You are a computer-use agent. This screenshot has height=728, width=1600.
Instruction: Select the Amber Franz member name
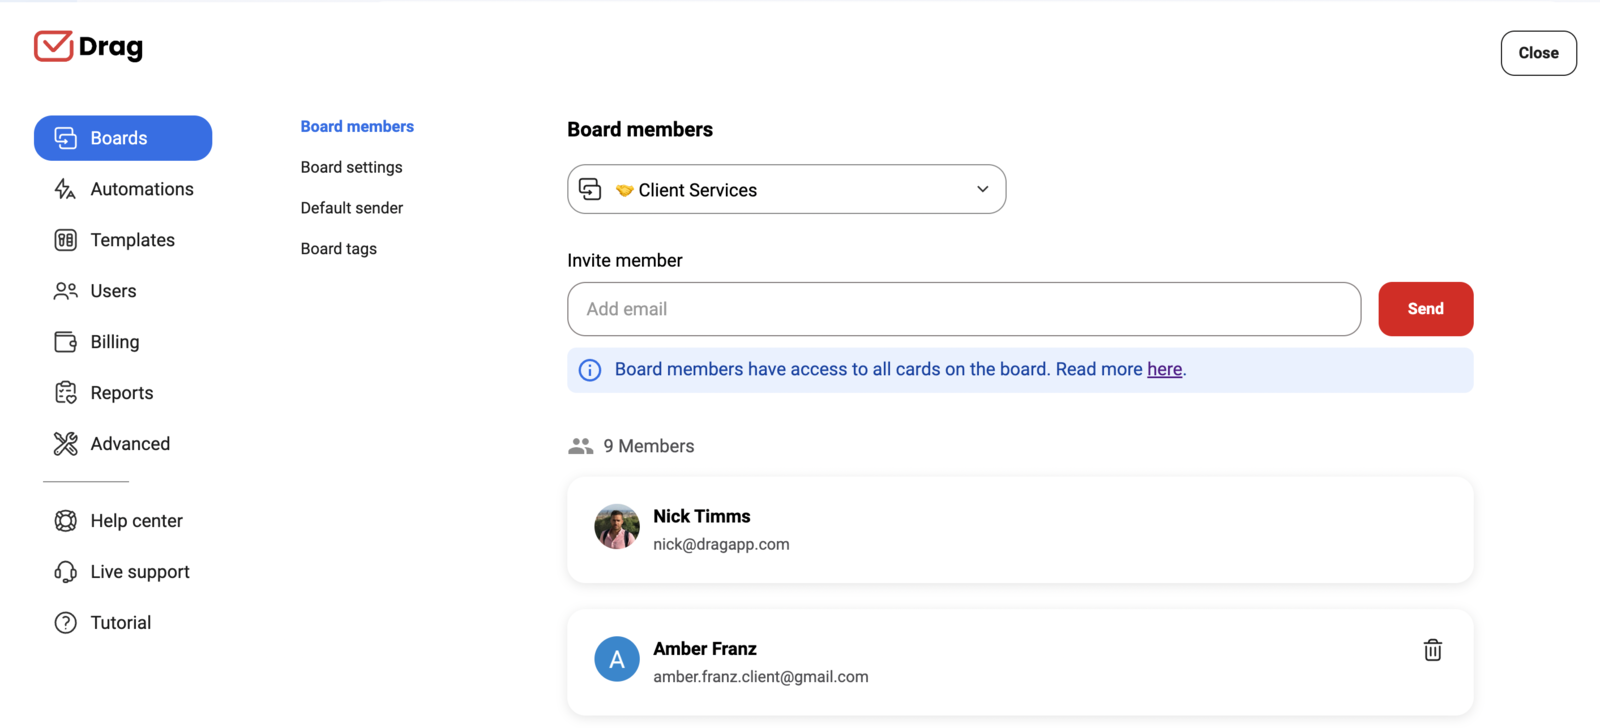(x=705, y=649)
